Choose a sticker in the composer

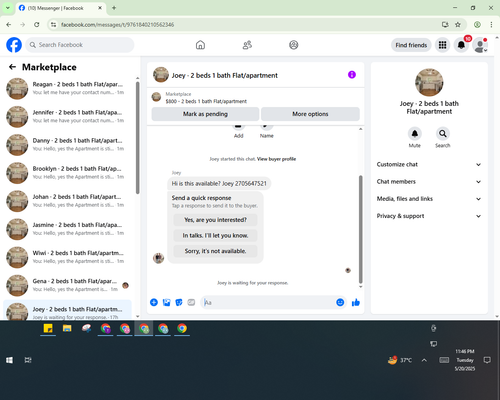click(179, 302)
